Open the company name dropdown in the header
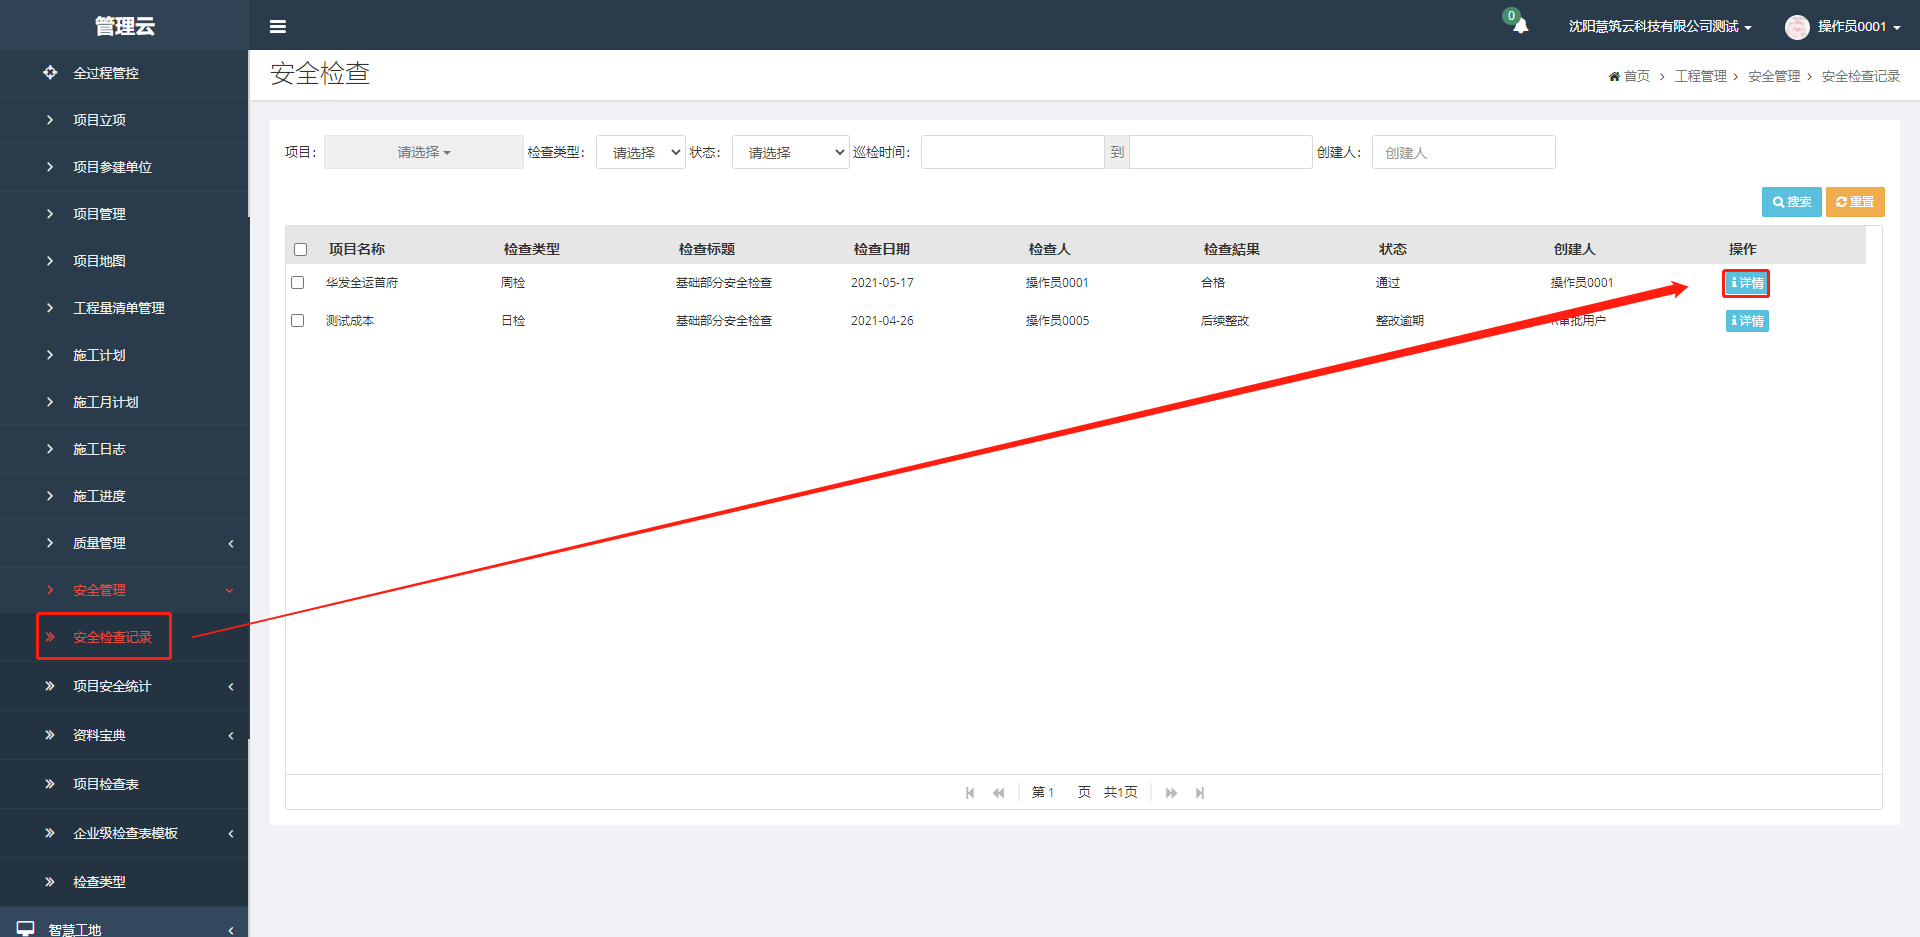This screenshot has width=1920, height=937. pyautogui.click(x=1660, y=26)
